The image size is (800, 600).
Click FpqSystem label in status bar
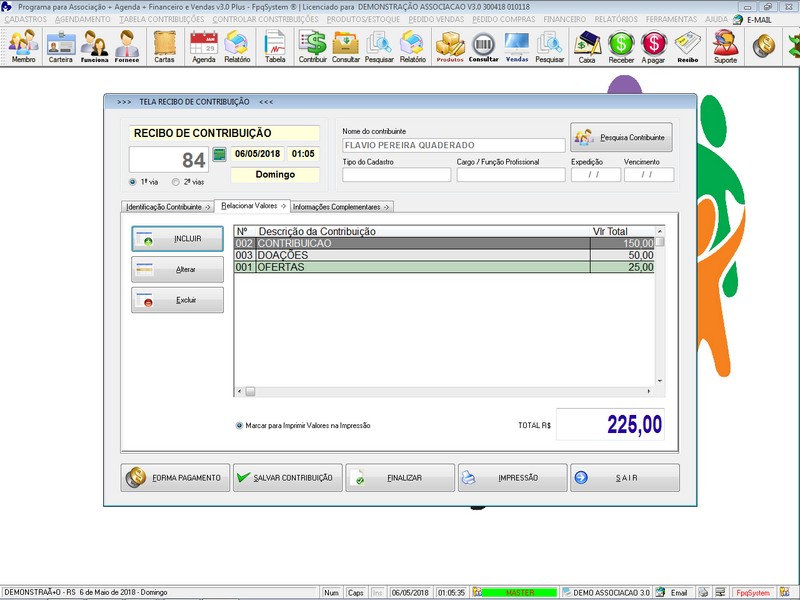coord(753,592)
